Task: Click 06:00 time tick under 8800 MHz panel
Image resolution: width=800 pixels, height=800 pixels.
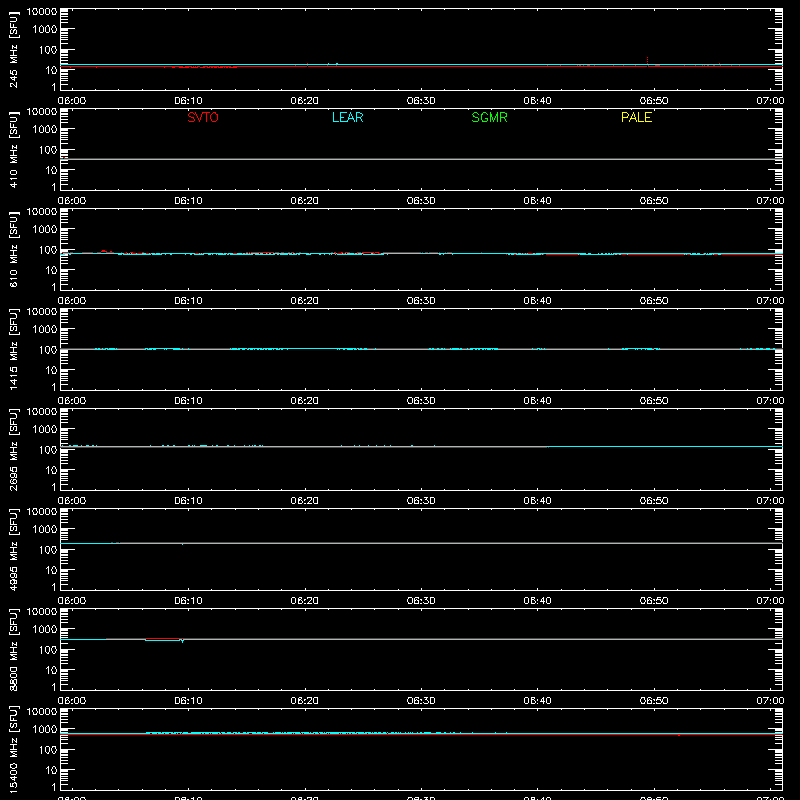Action: [72, 701]
